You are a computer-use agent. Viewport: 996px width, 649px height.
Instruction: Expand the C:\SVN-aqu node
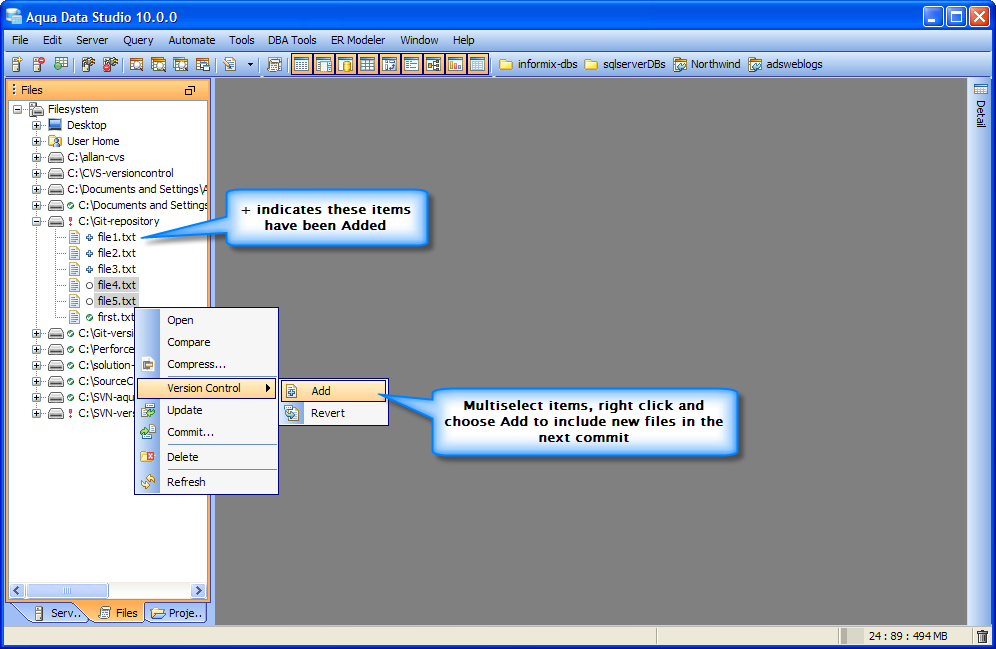(36, 397)
